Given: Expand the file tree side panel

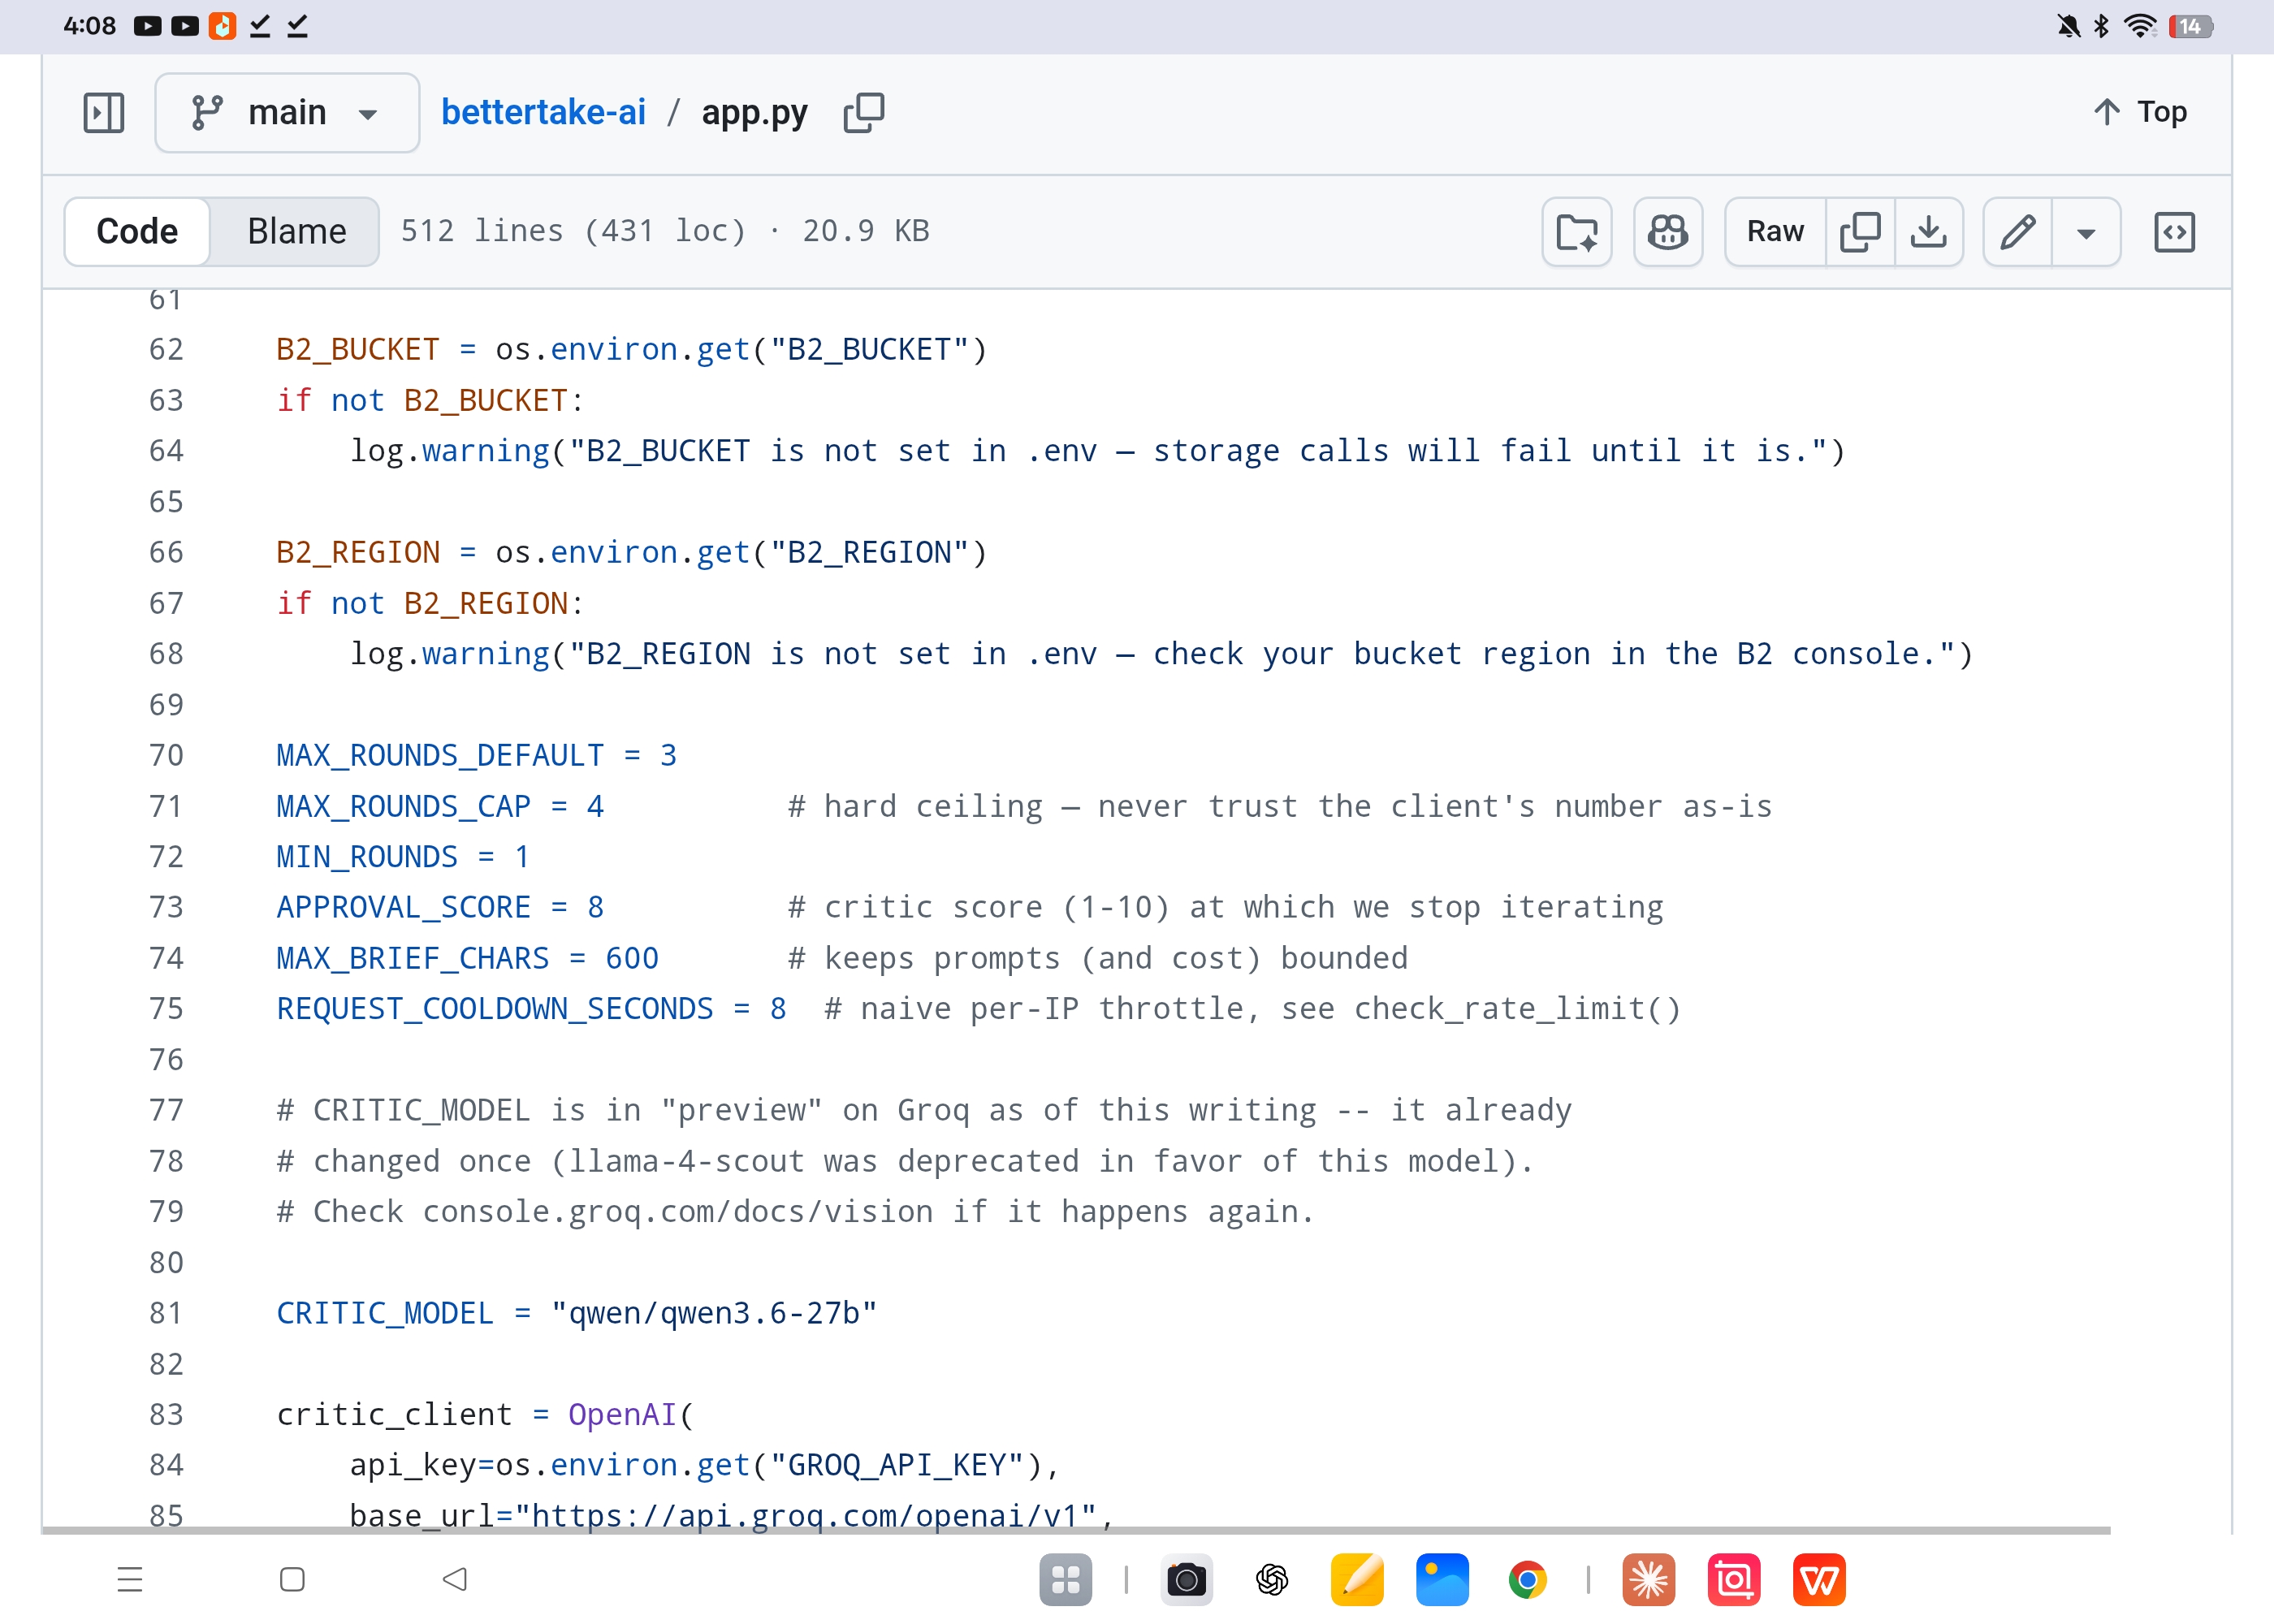Looking at the screenshot, I should (104, 112).
